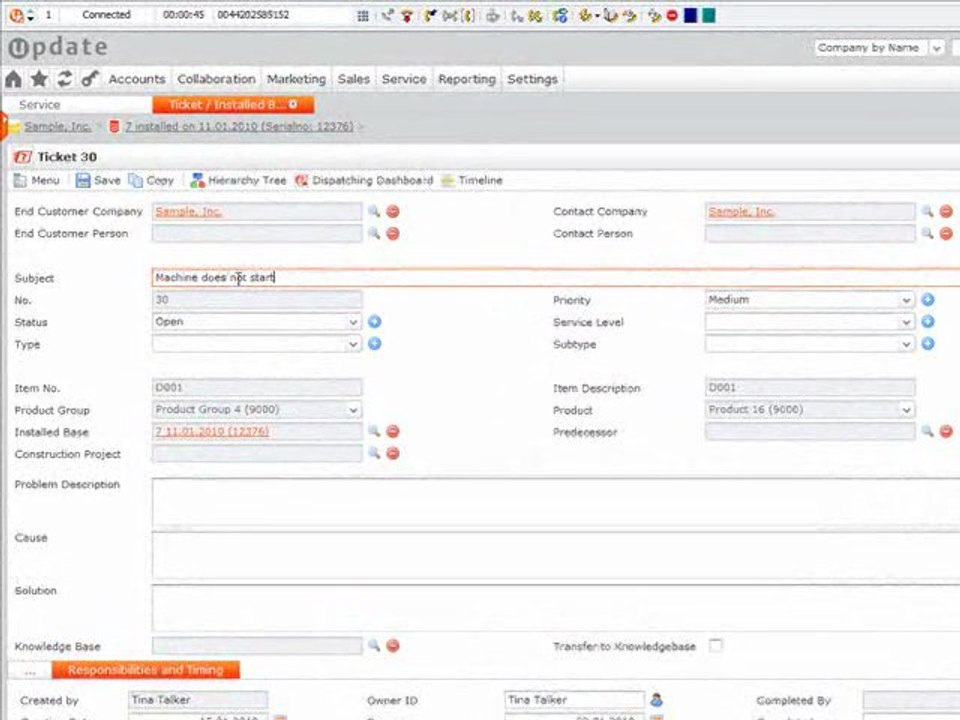Tick the Transfer to Knowledgebase checkbox
The image size is (960, 720).
click(x=715, y=645)
